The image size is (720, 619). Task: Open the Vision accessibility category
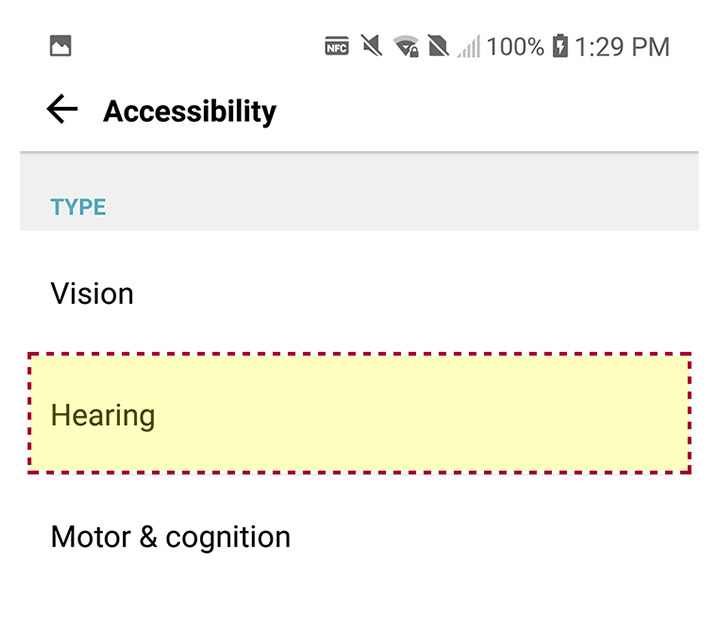point(92,293)
